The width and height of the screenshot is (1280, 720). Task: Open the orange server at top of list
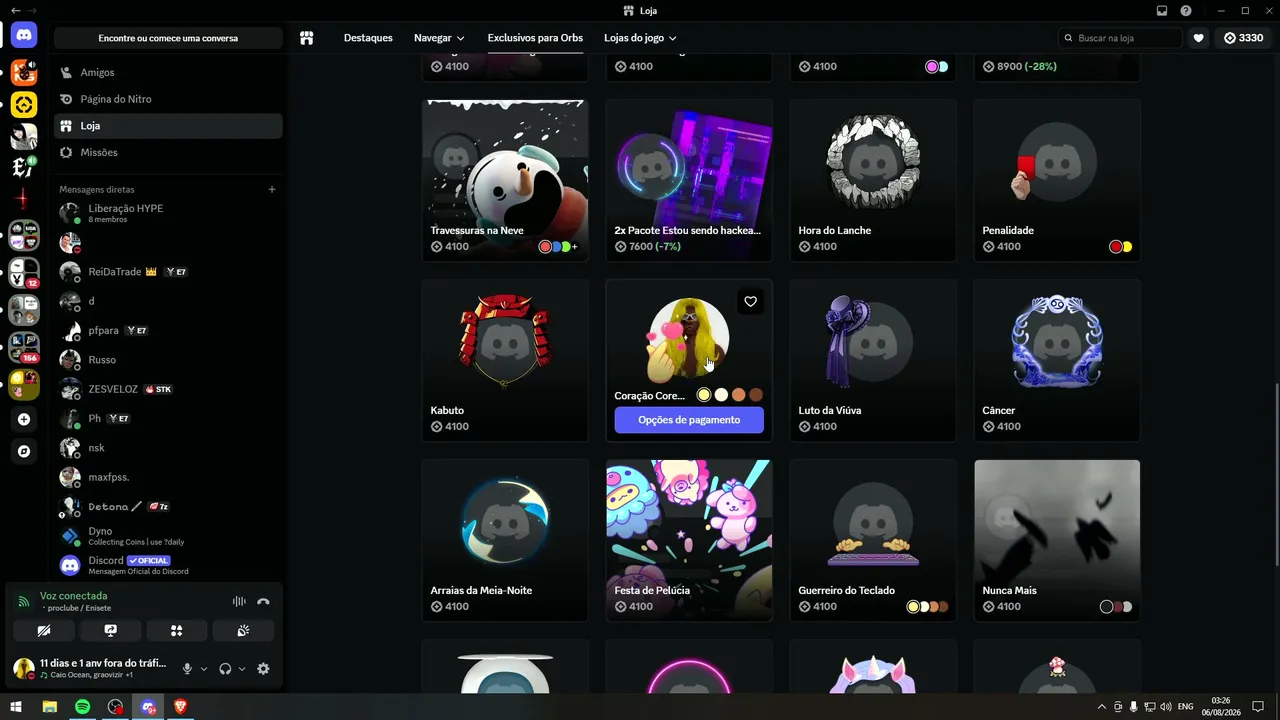(24, 72)
